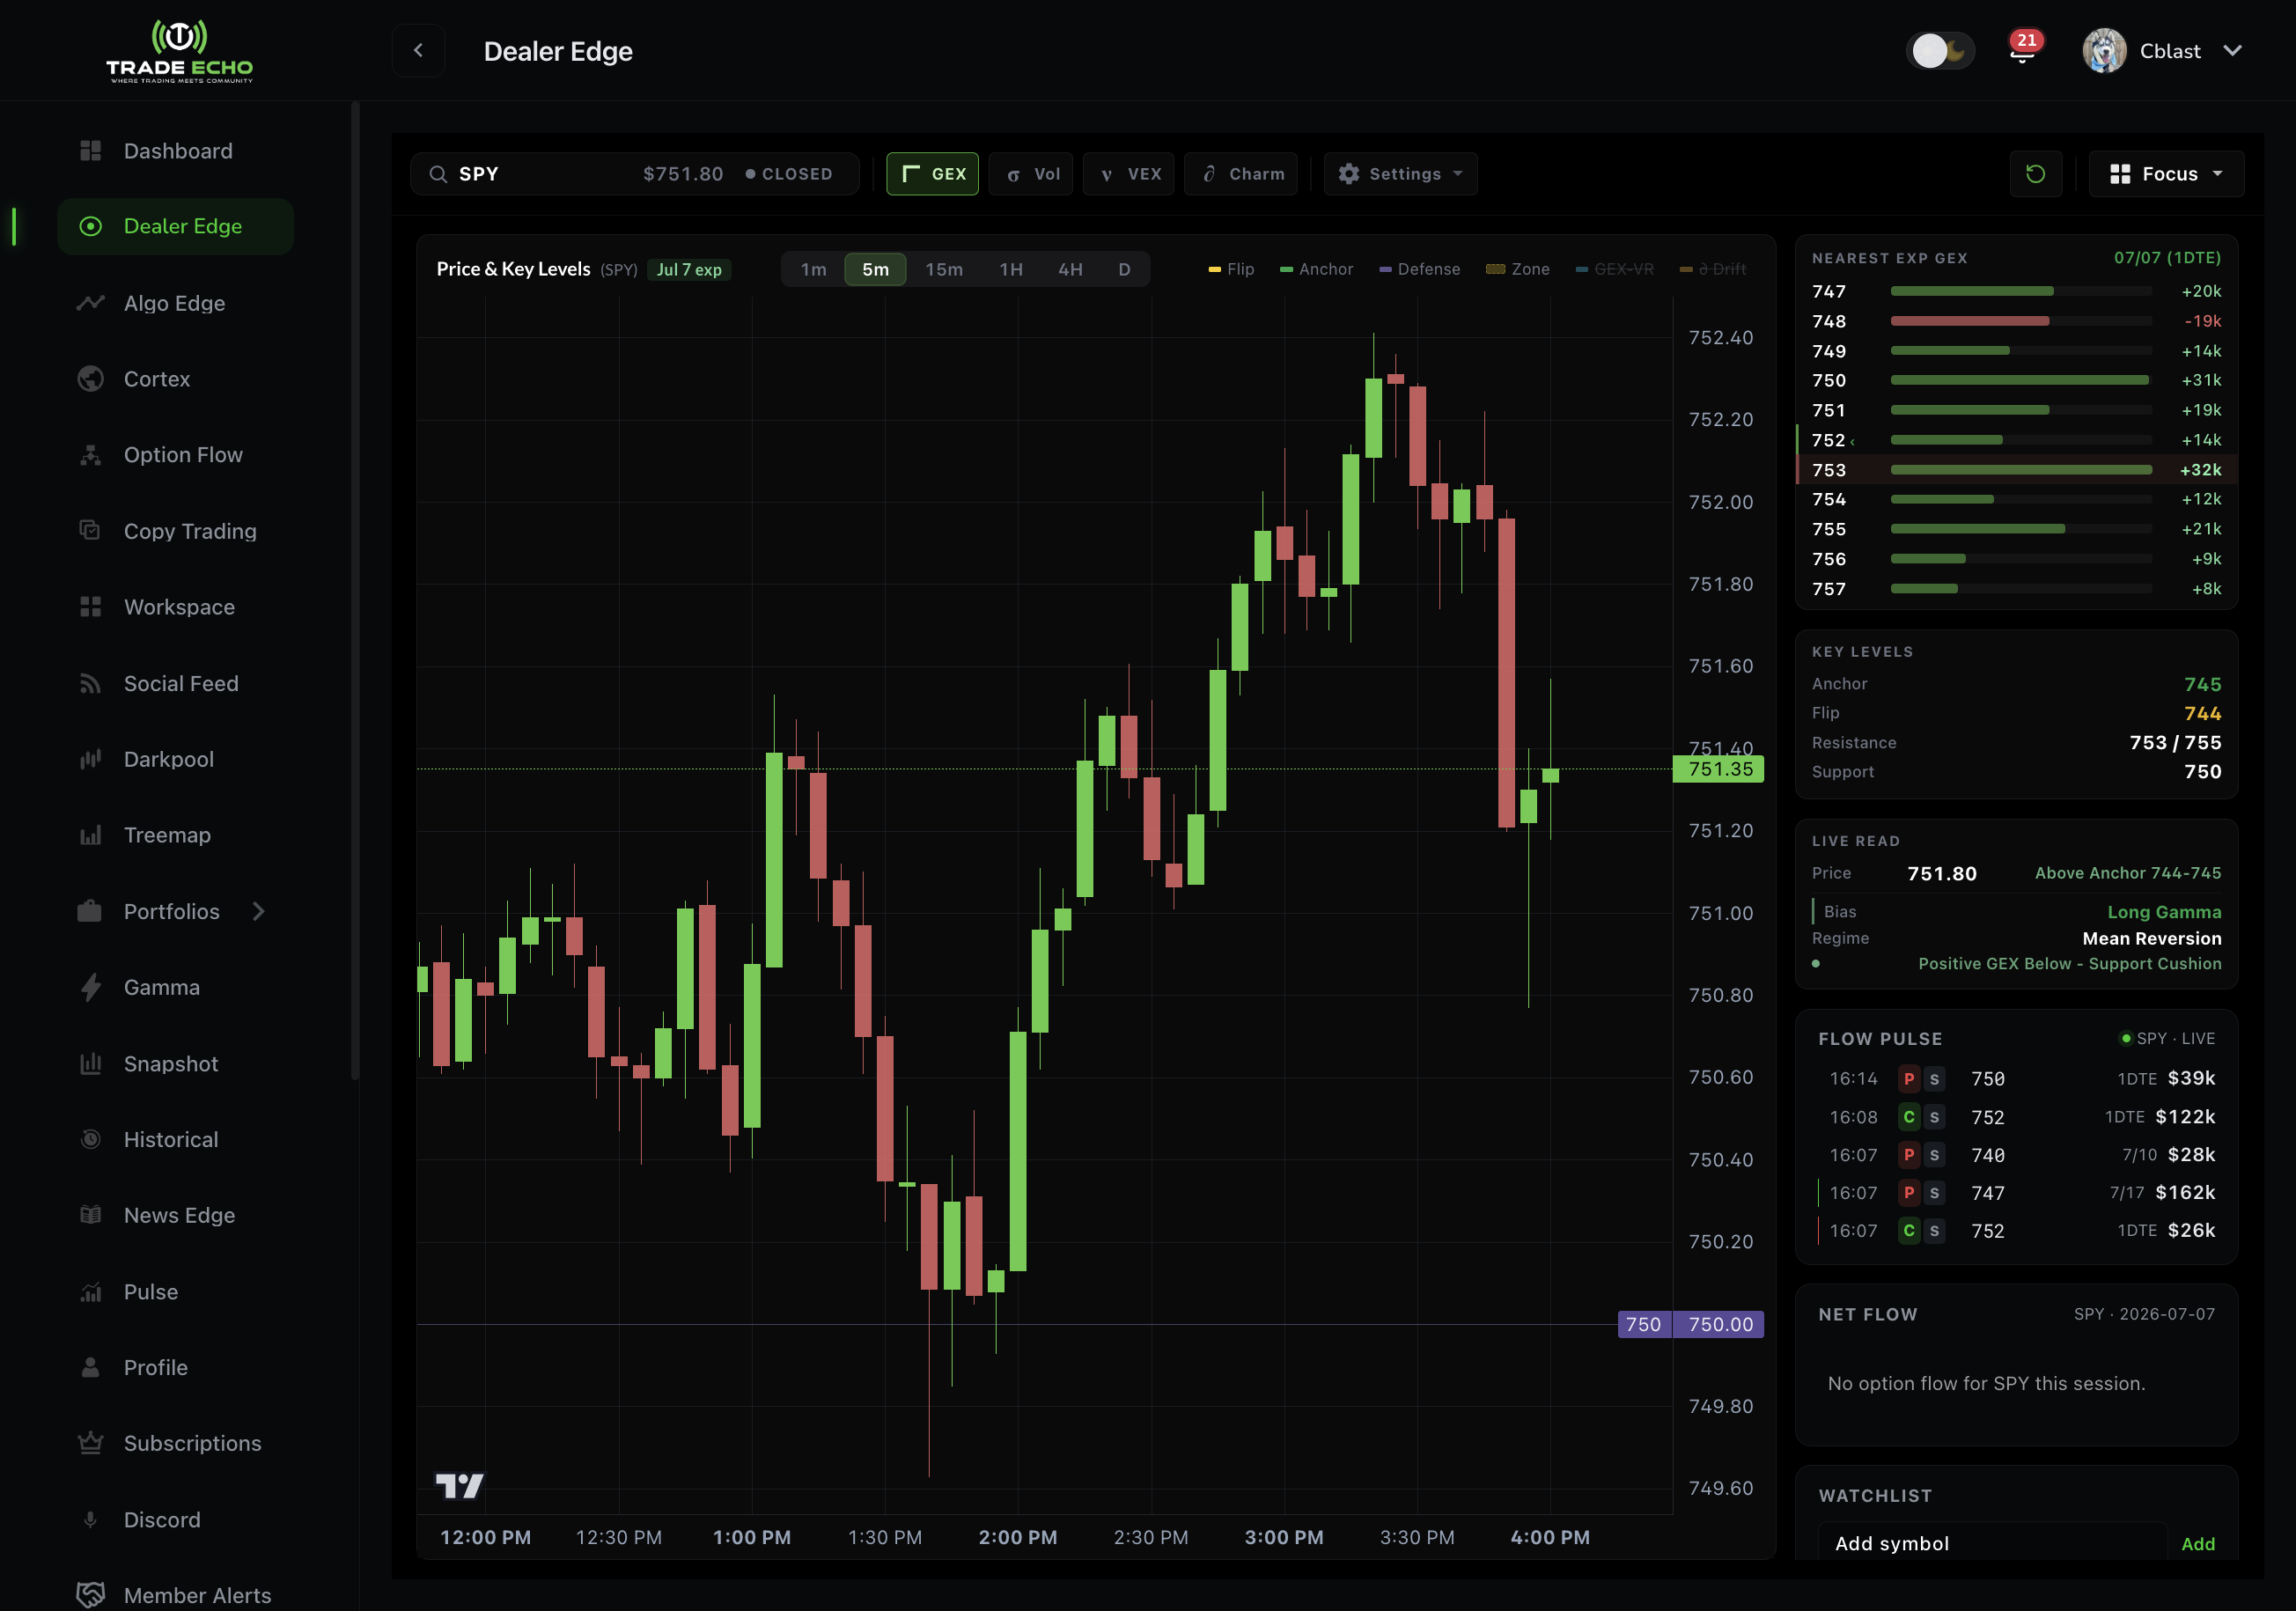Select the VEX view button
Viewport: 2296px width, 1611px height.
1129,174
